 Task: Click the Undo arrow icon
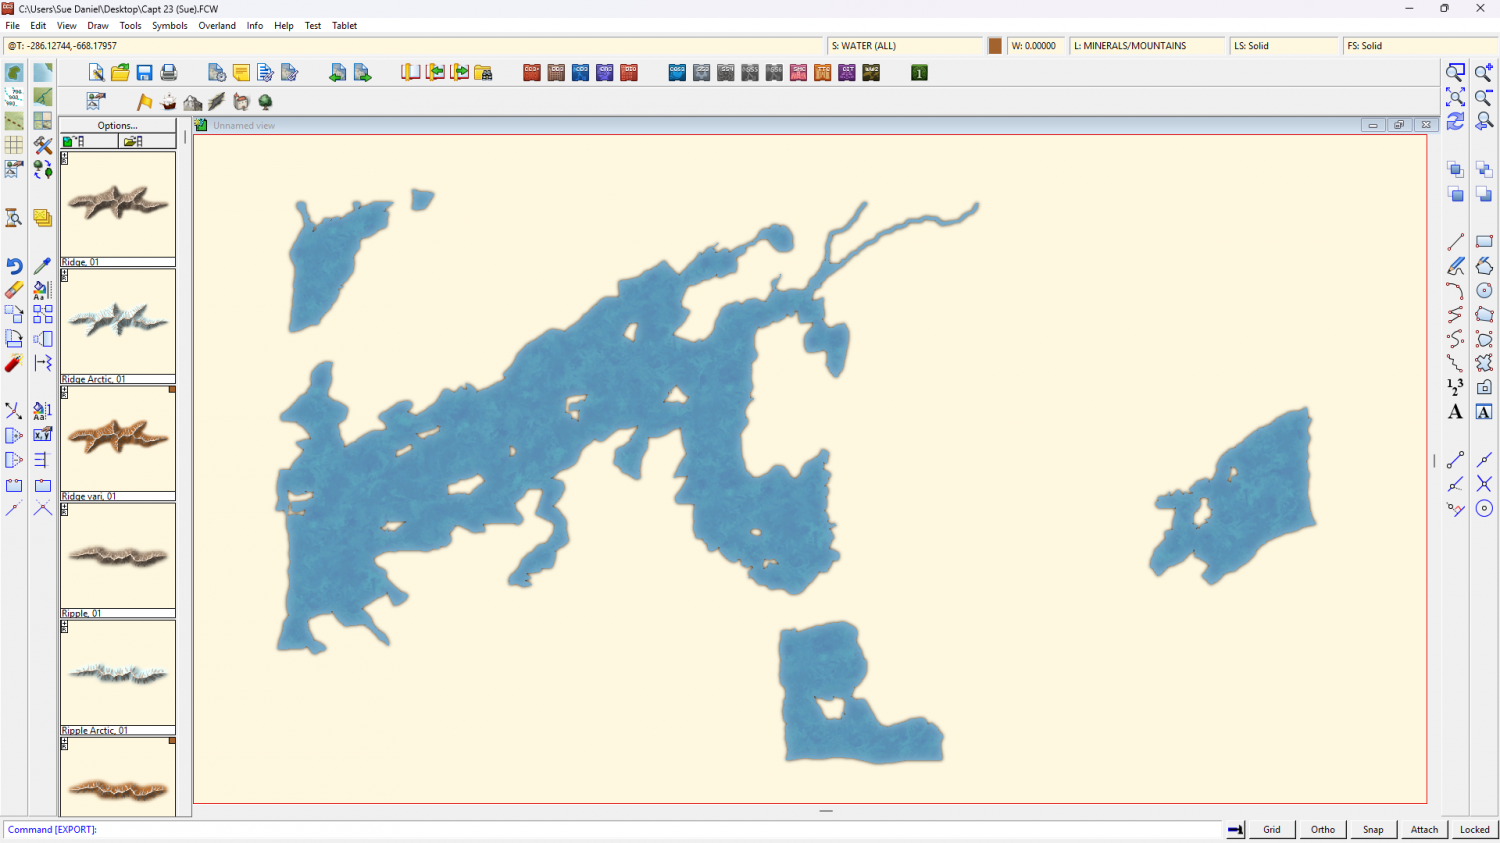(x=14, y=266)
